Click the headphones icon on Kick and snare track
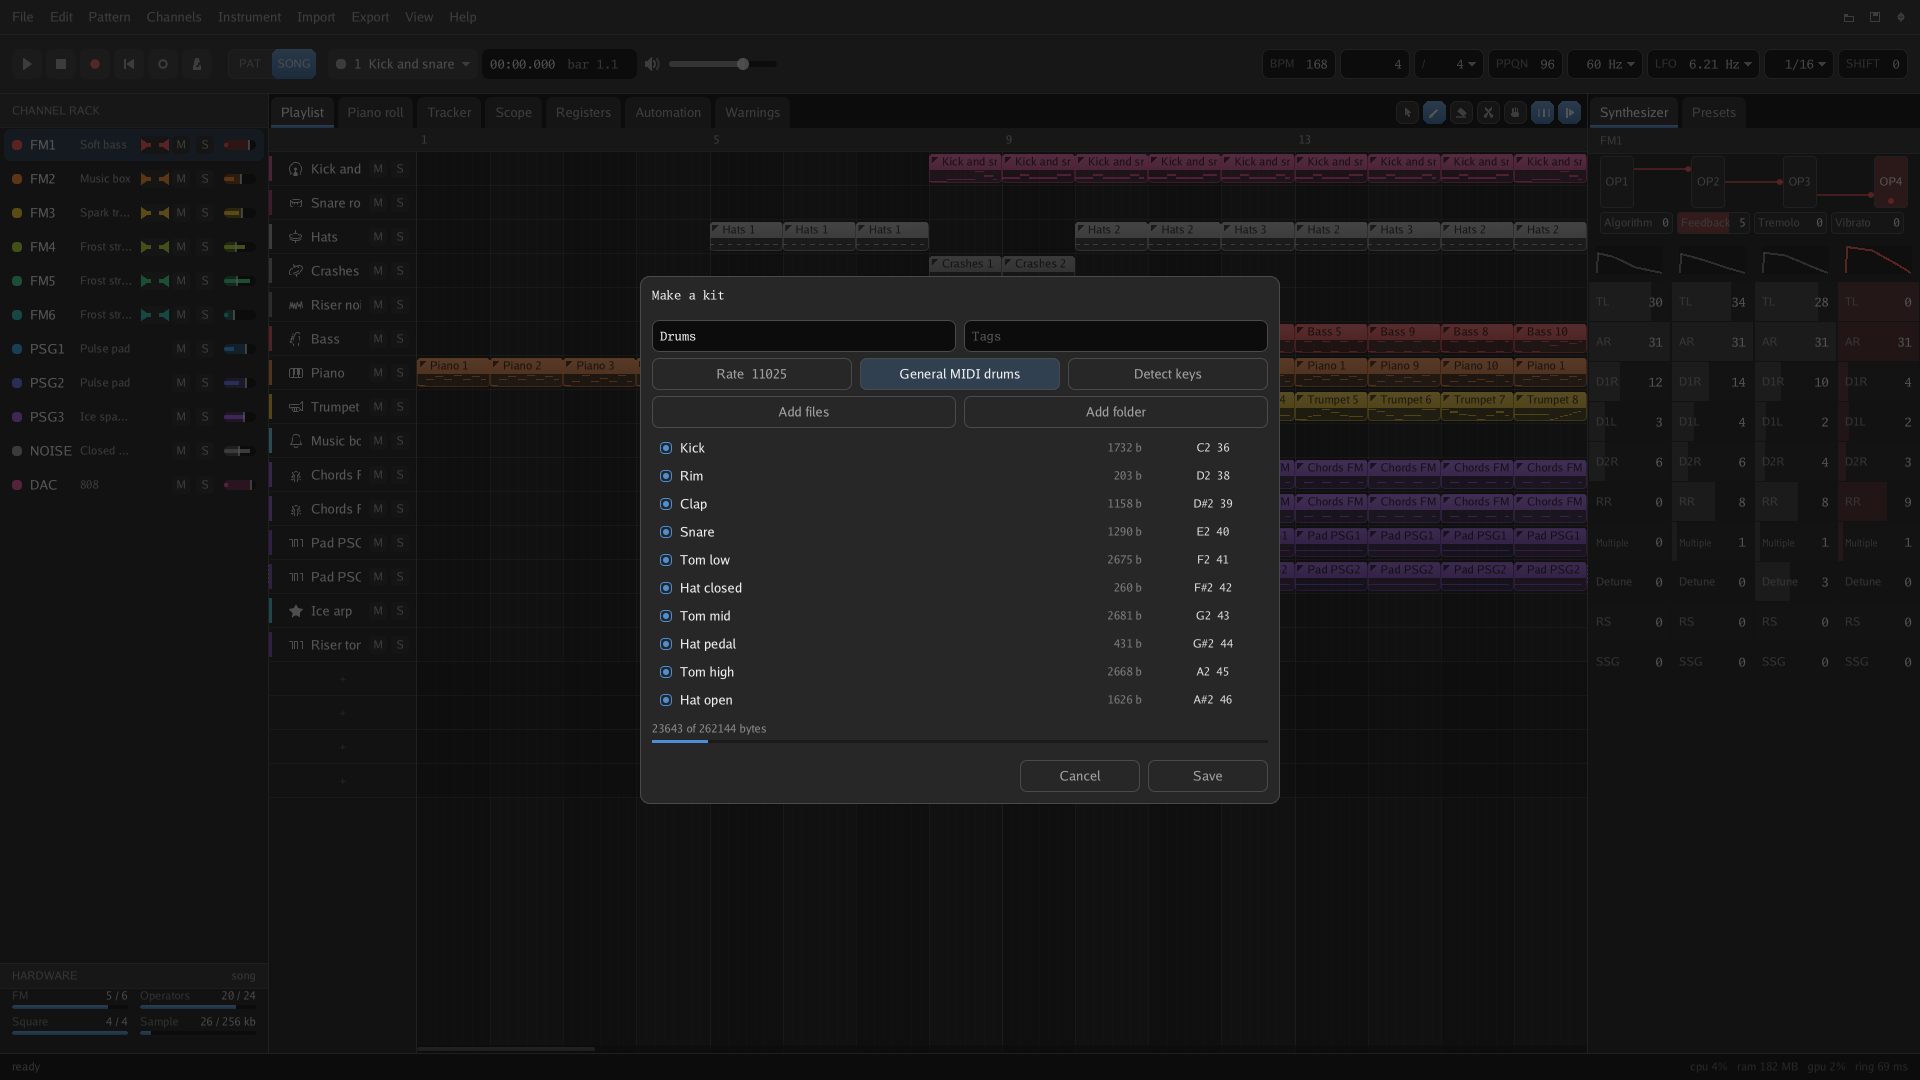The height and width of the screenshot is (1080, 1920). tap(296, 169)
